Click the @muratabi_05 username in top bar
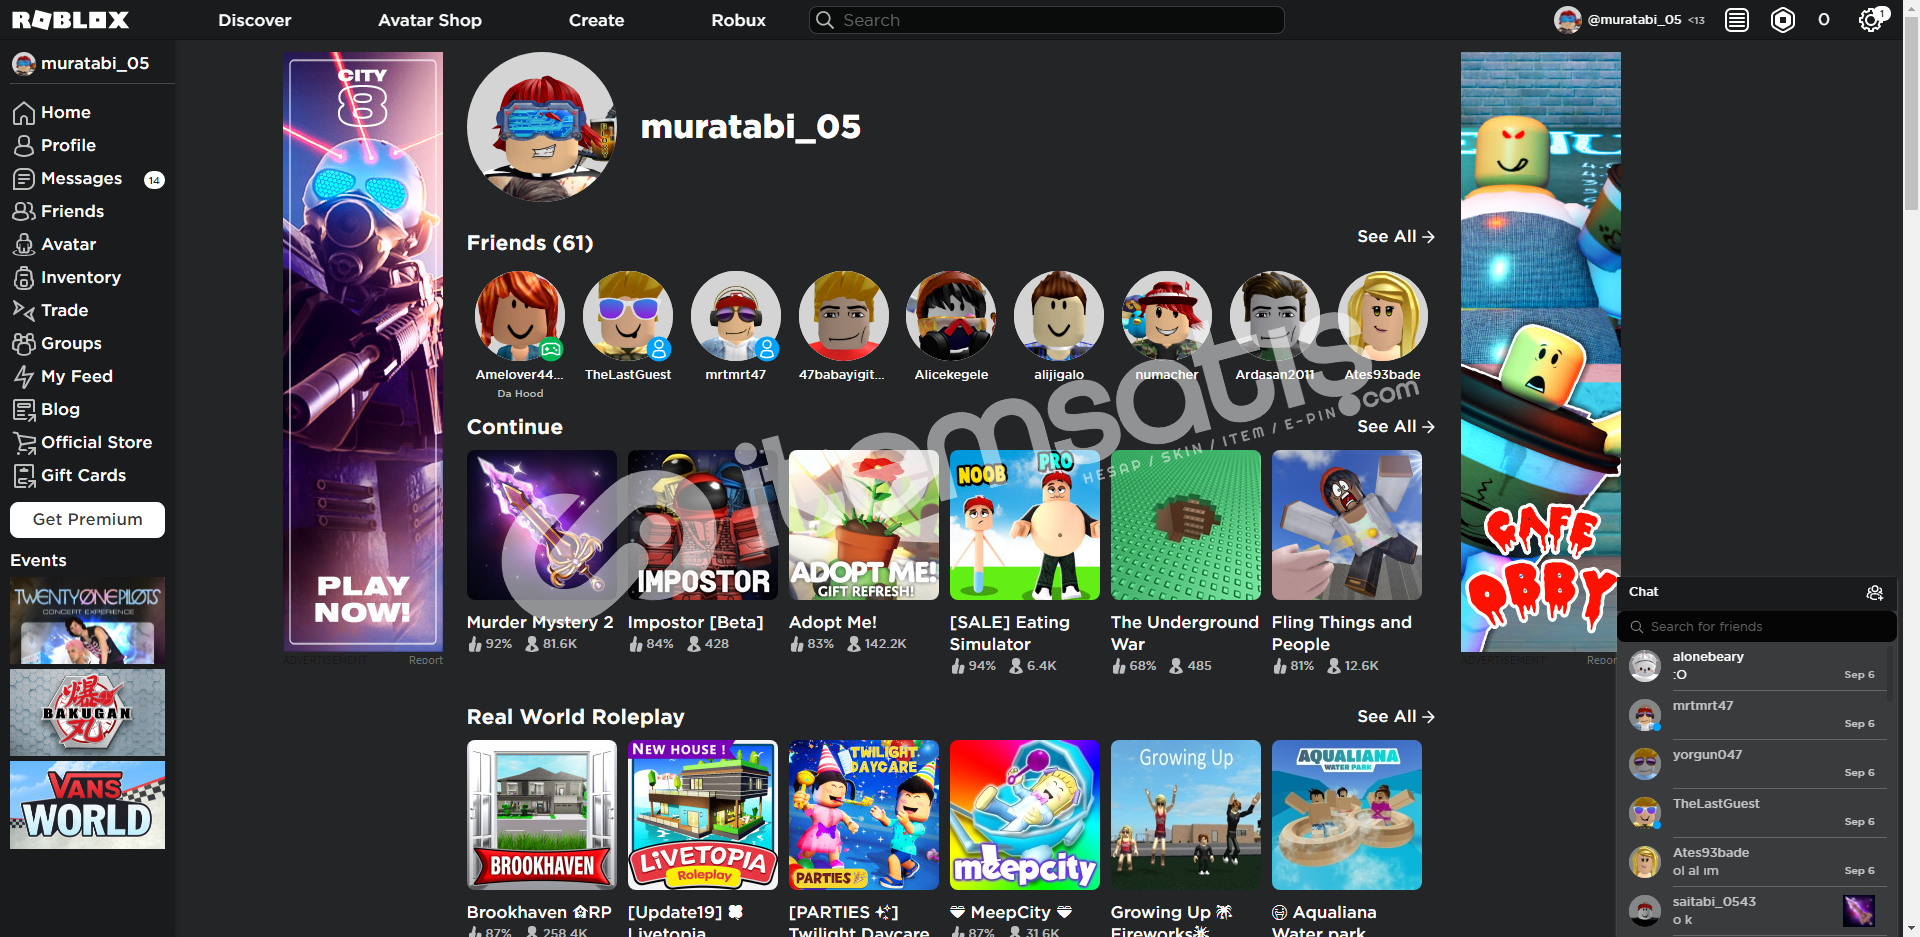Image resolution: width=1920 pixels, height=937 pixels. (1634, 20)
